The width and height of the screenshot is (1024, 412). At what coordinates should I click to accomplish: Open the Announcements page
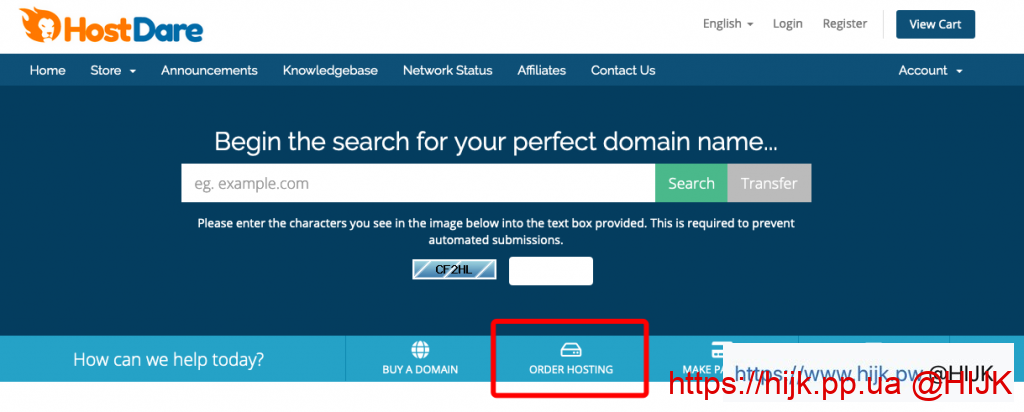[209, 70]
